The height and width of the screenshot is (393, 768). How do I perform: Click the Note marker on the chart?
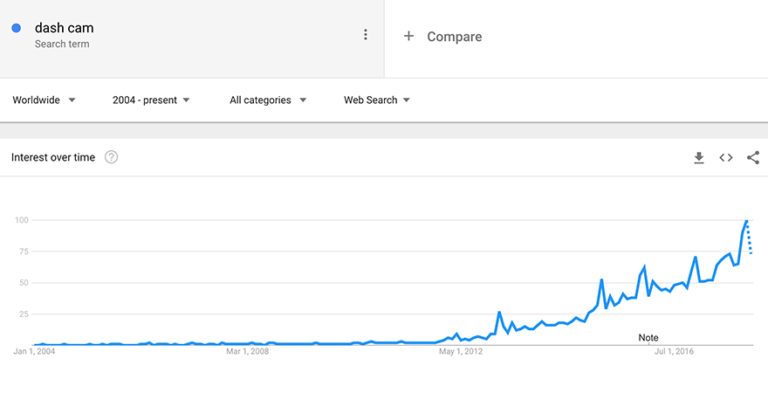click(x=648, y=338)
